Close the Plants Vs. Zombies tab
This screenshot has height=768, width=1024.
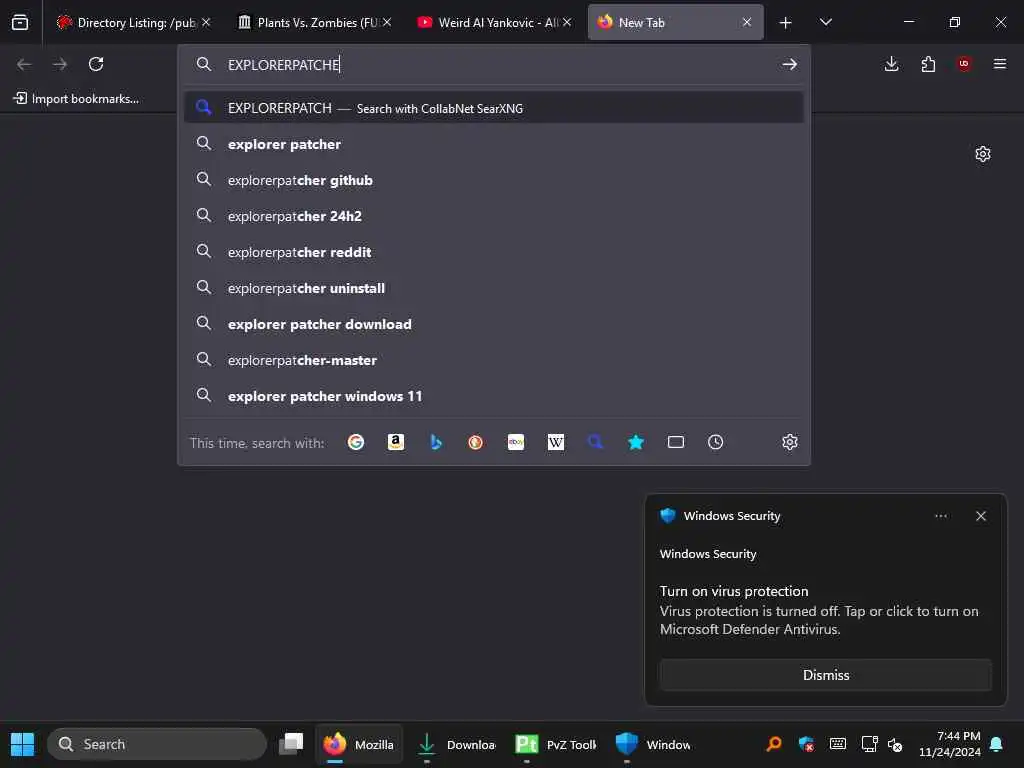[387, 22]
